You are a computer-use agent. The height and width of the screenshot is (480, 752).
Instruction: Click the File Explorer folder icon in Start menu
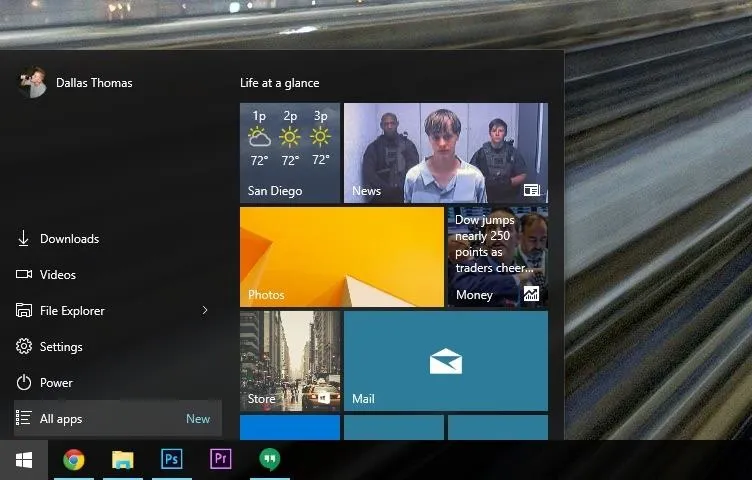tap(24, 310)
